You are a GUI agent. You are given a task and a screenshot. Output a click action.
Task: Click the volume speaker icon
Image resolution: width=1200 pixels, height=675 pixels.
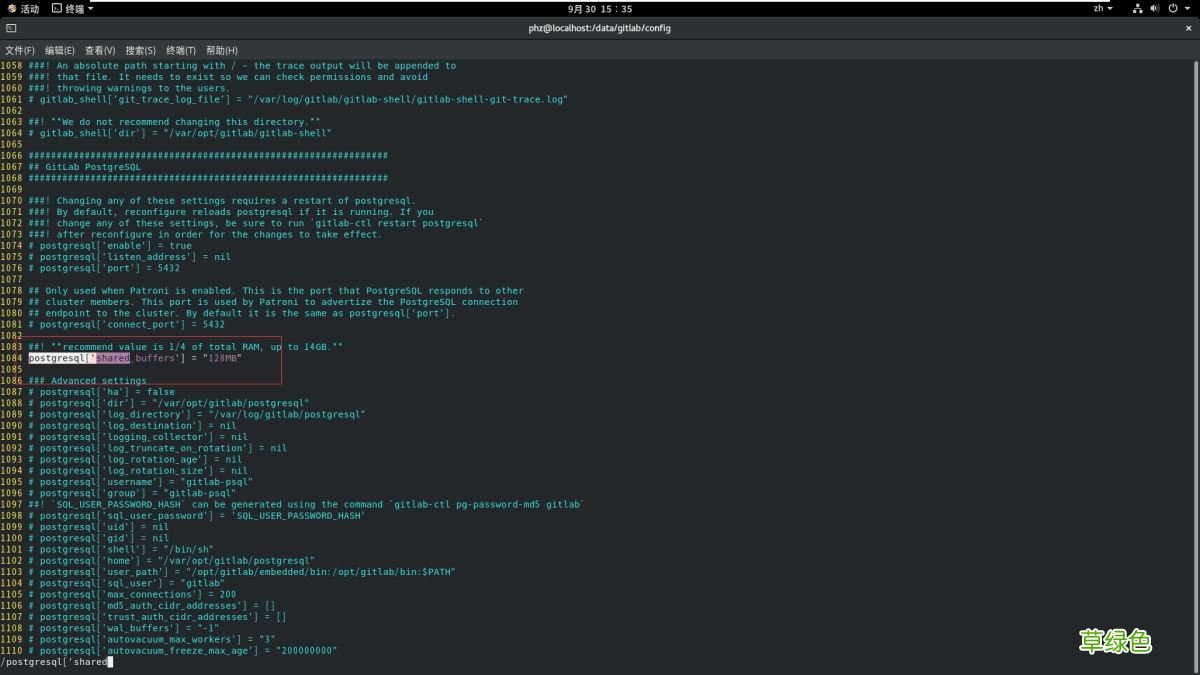1155,8
